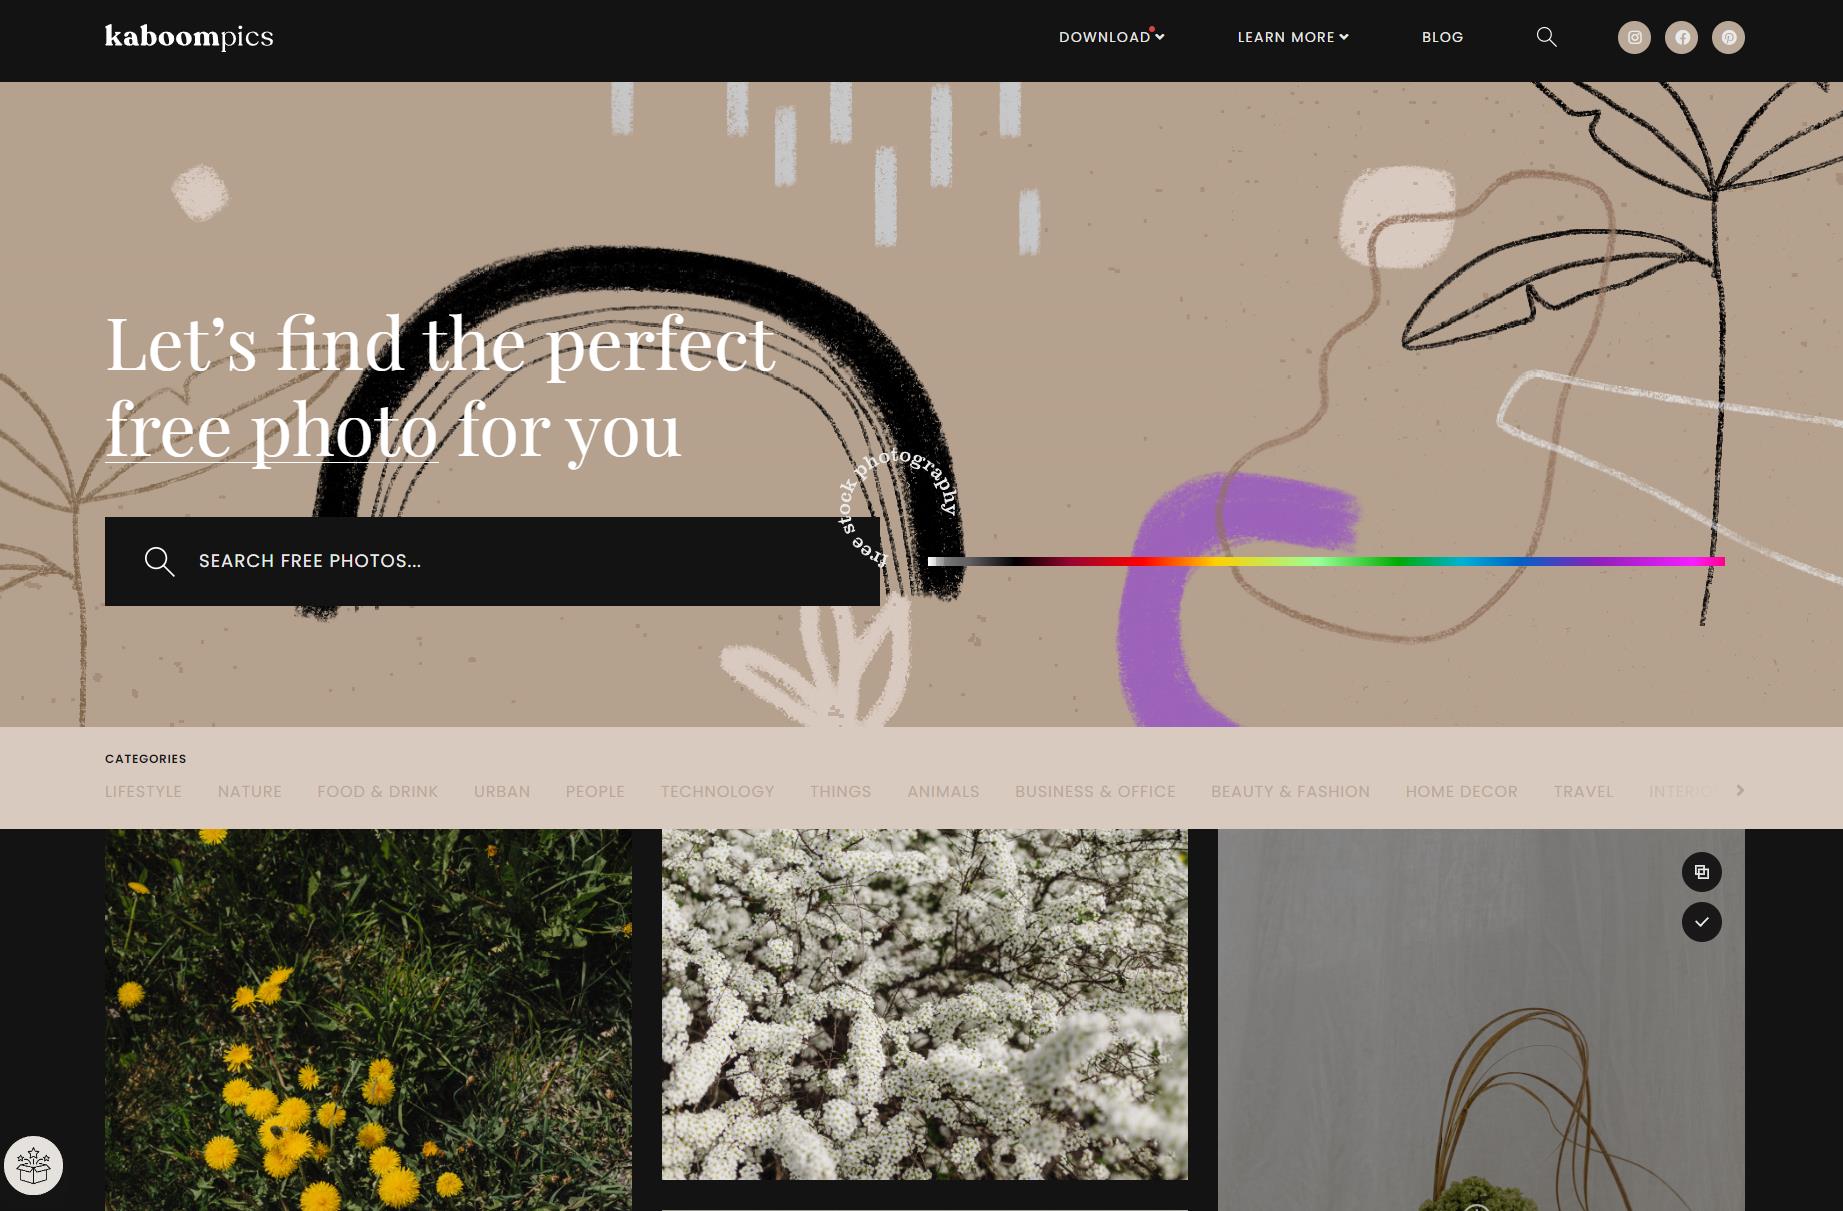Image resolution: width=1843 pixels, height=1211 pixels.
Task: Select the Nature category
Action: [x=250, y=791]
